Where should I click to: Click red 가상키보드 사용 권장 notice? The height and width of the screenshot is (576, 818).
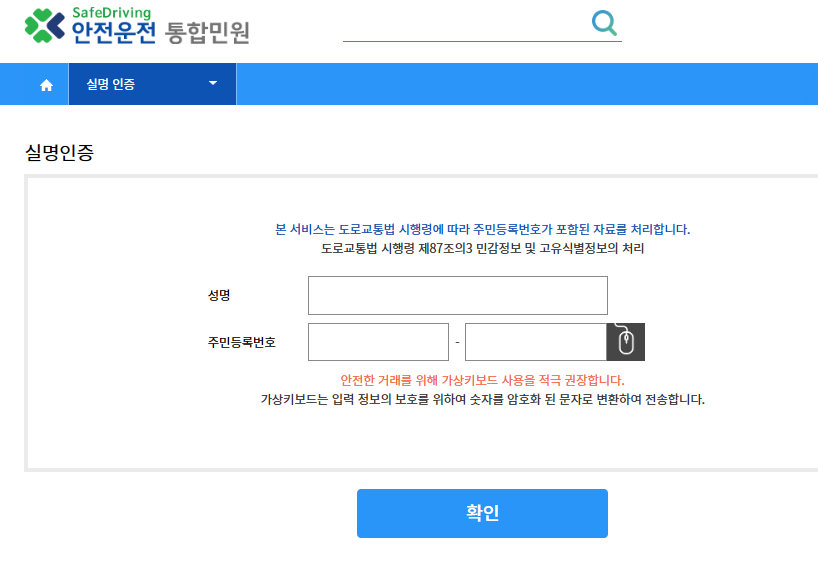click(x=483, y=380)
